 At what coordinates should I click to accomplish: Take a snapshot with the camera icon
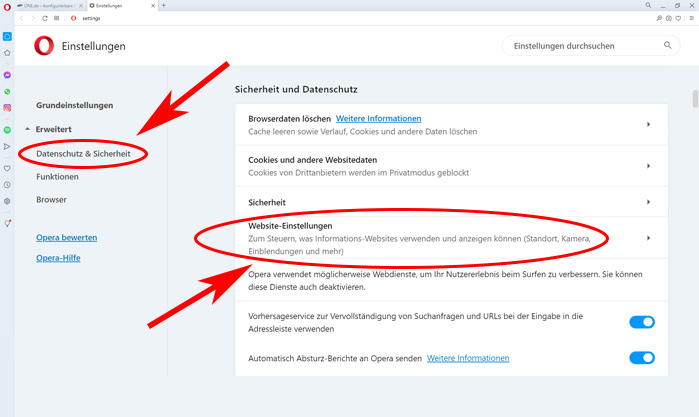coord(669,18)
